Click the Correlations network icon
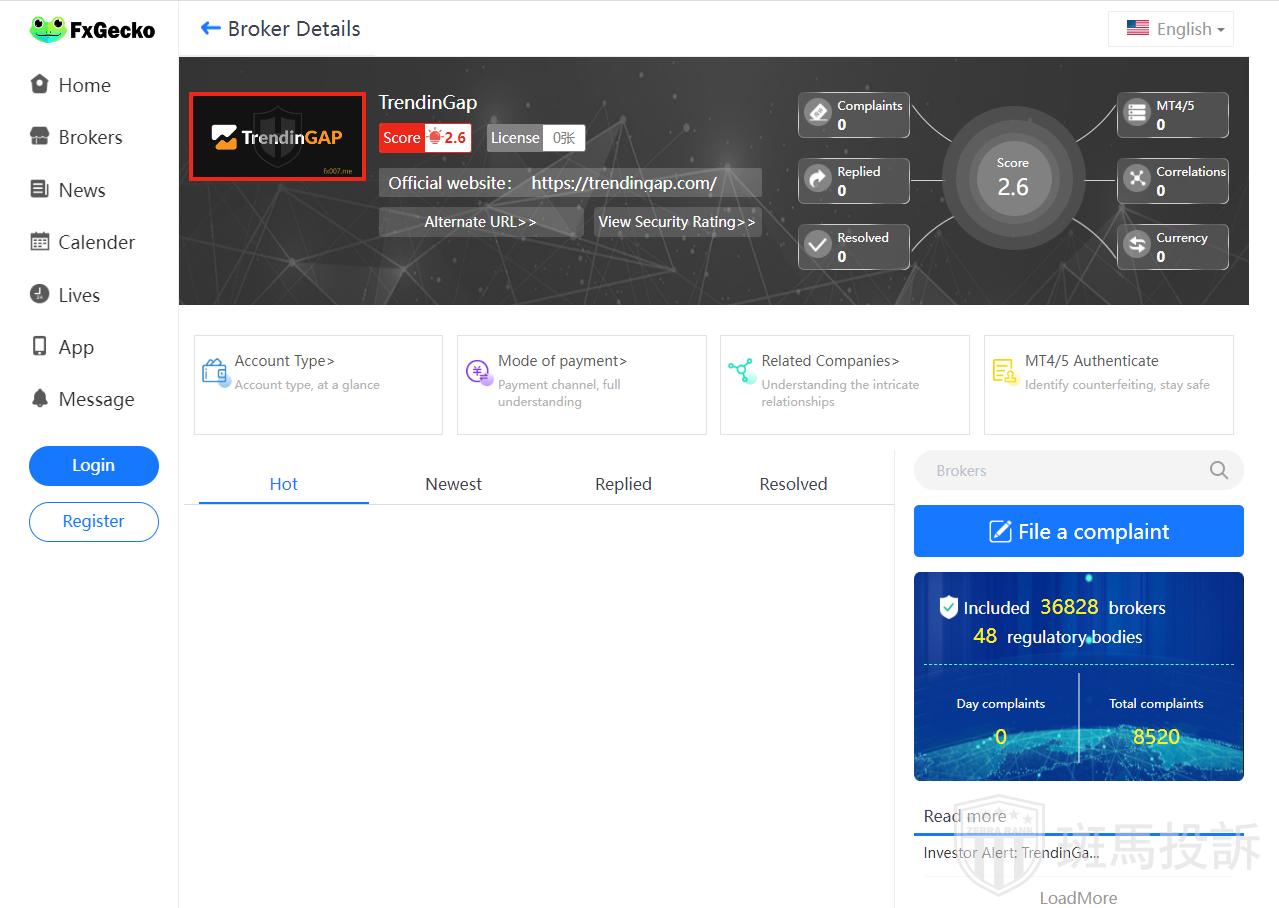The width and height of the screenshot is (1279, 908). click(x=1136, y=179)
